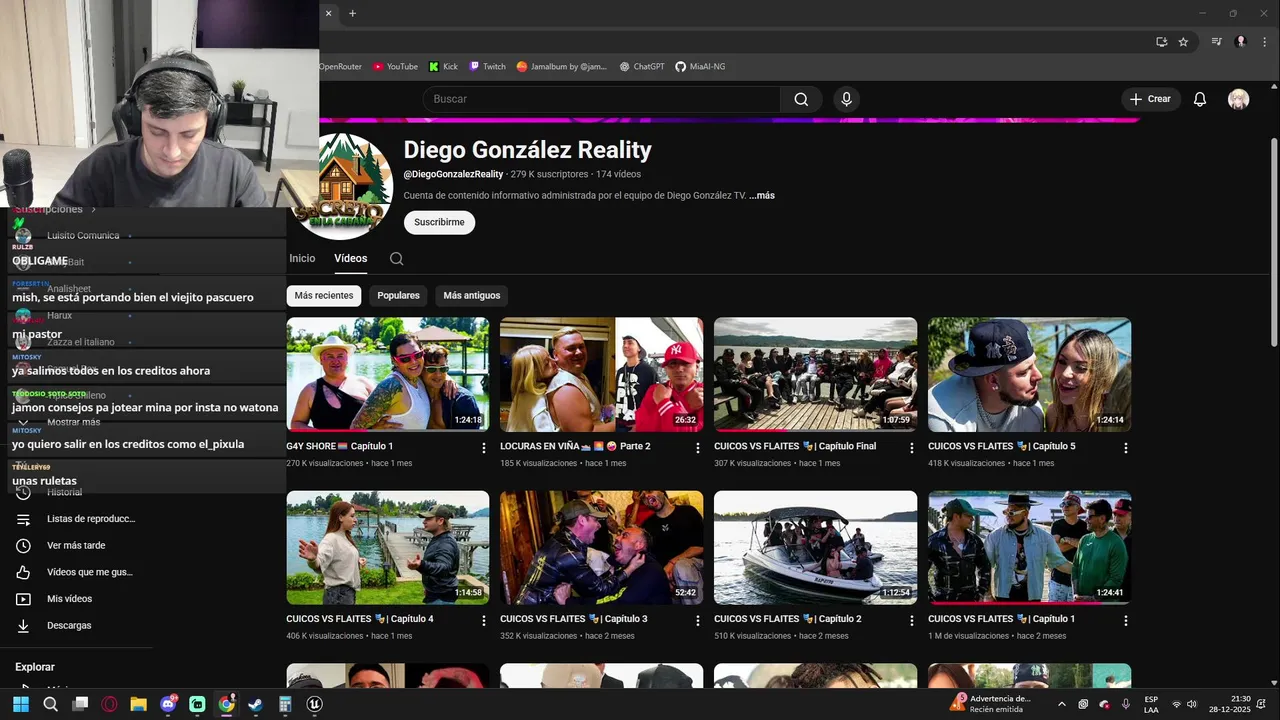Play G4Y SHORE Capítulo 1 thumbnail

(x=388, y=374)
